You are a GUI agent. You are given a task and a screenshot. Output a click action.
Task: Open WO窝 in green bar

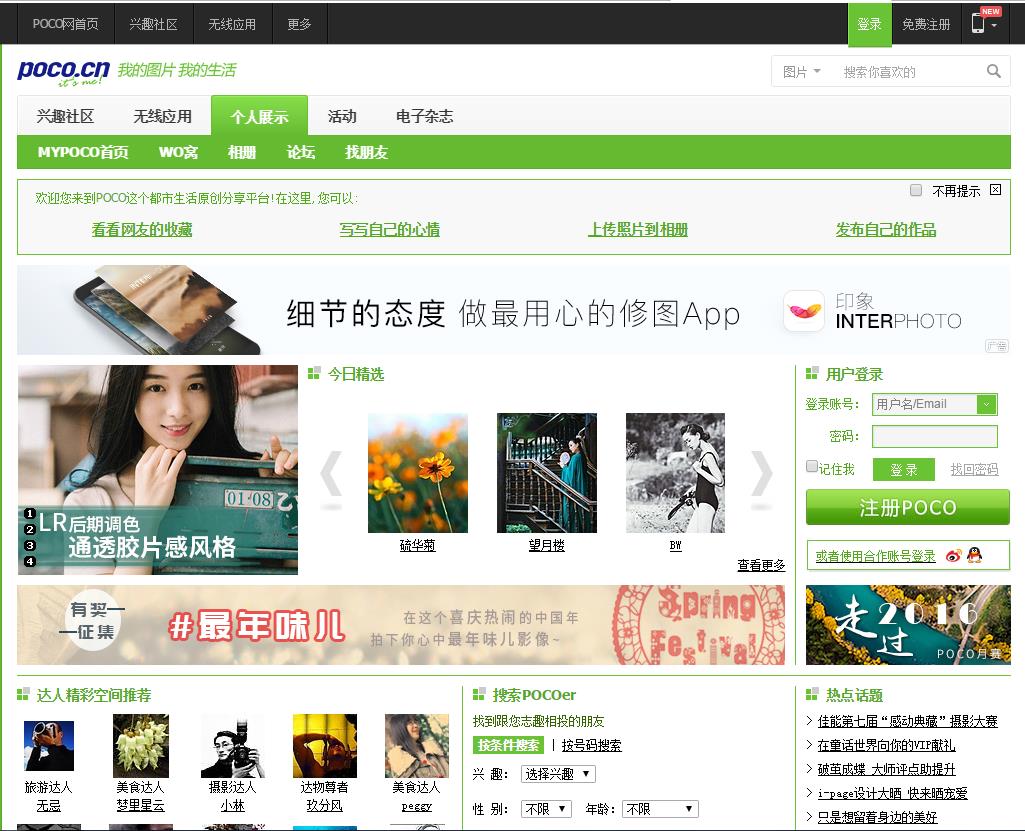coord(178,152)
